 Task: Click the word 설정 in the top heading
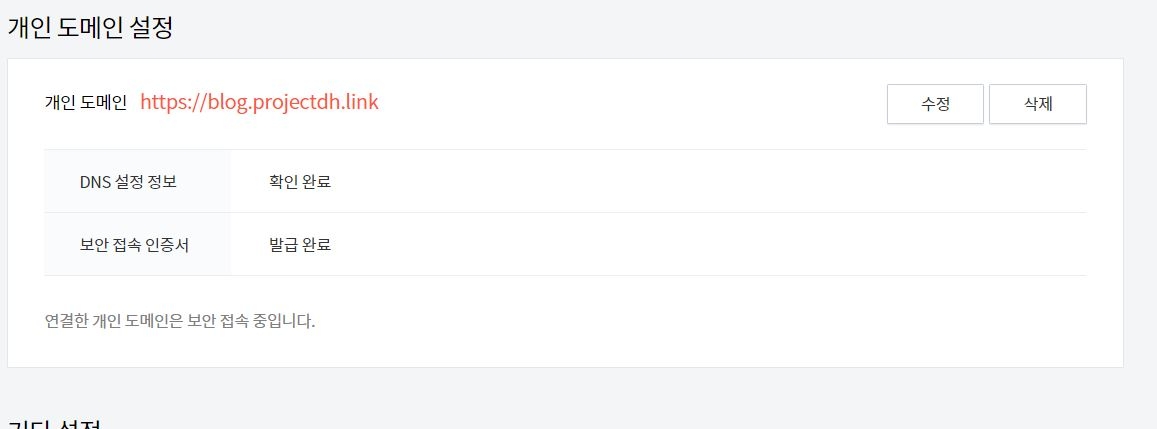coord(151,27)
